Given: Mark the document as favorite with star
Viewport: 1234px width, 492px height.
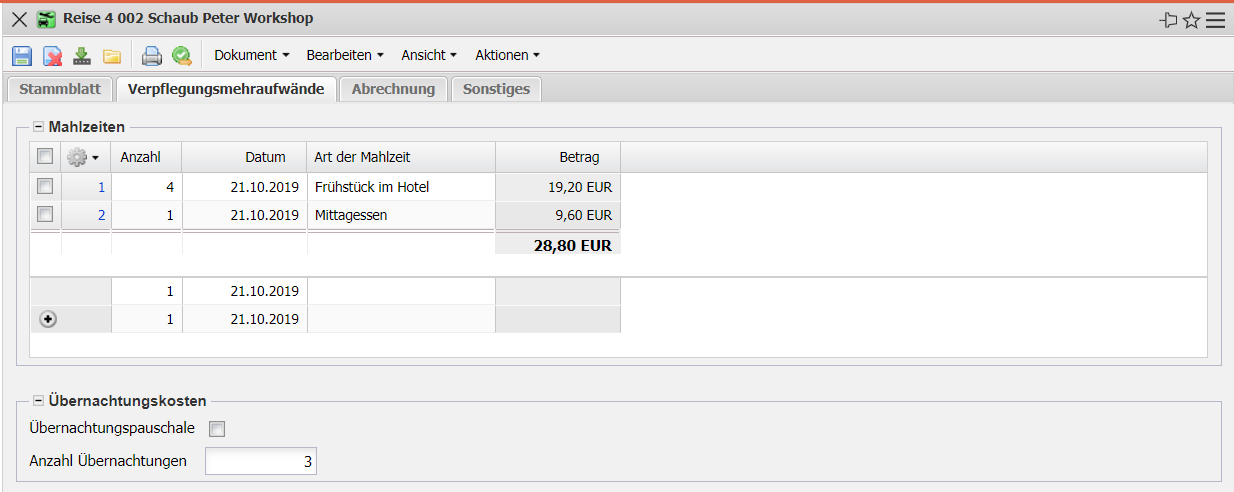Looking at the screenshot, I should pos(1191,20).
